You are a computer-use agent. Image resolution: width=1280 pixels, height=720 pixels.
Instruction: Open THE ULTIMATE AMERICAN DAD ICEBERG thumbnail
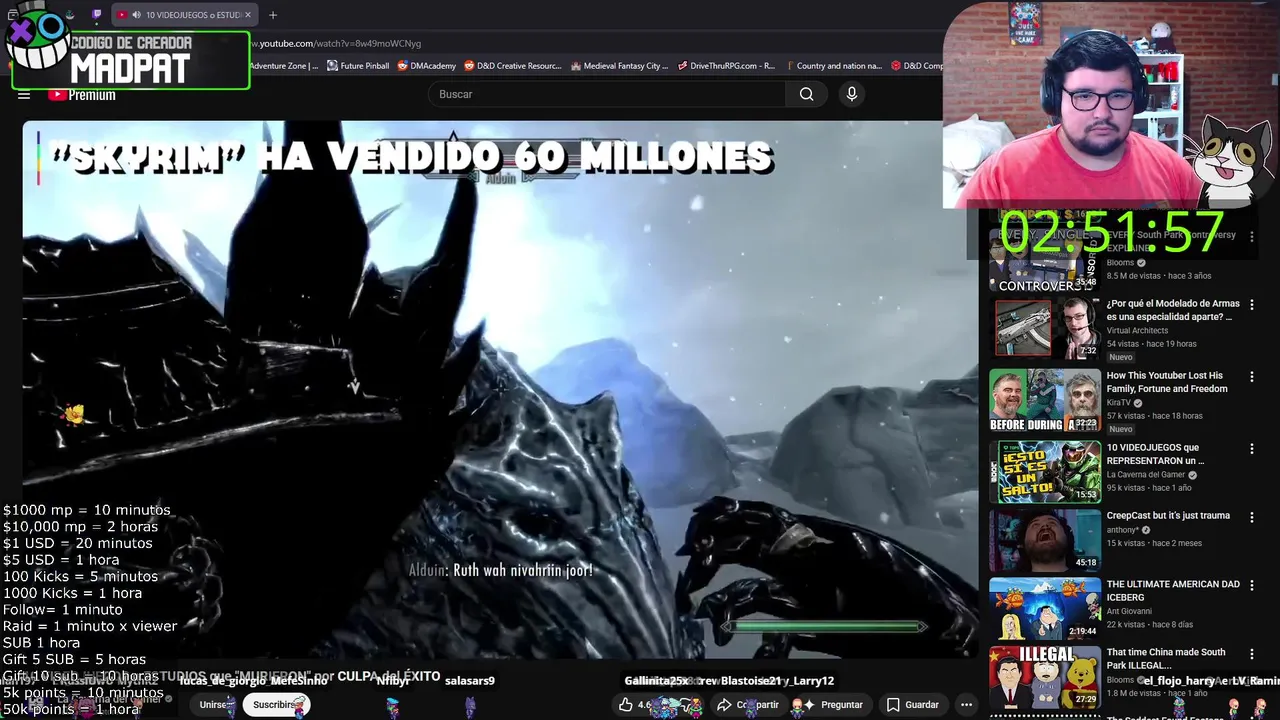click(1045, 608)
